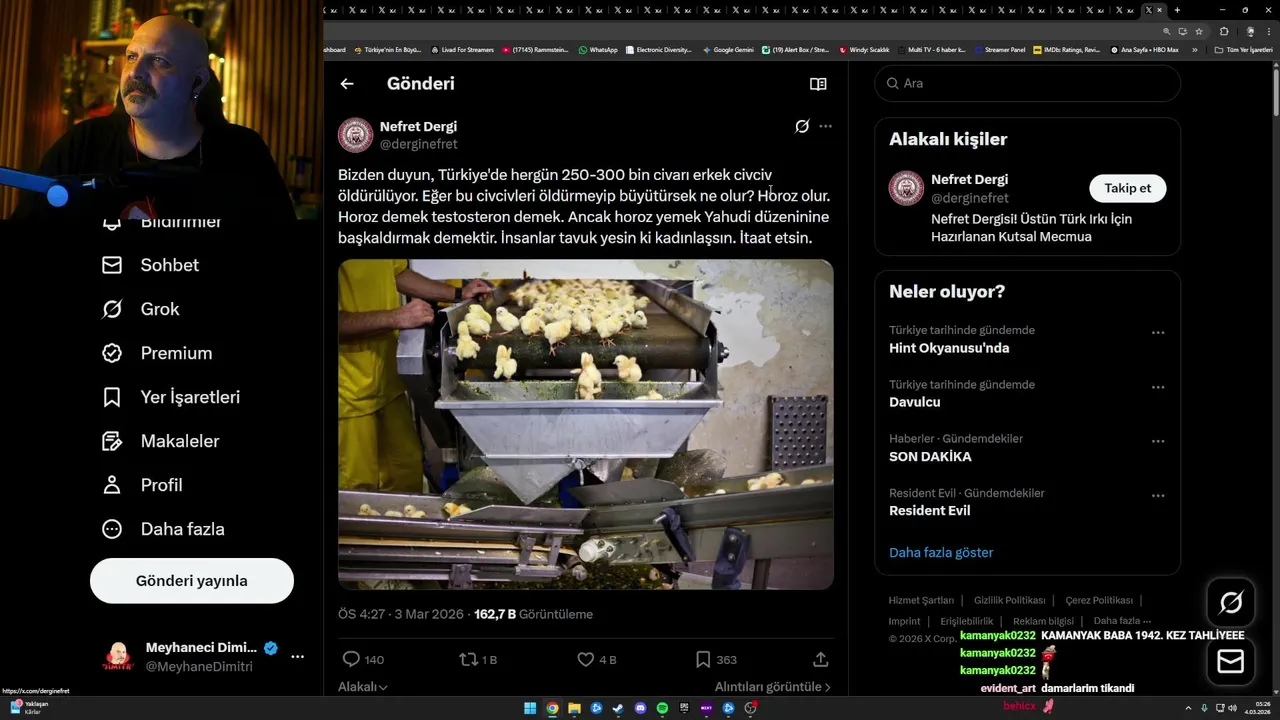
Task: Open the Davulcu trending topic
Action: coord(915,403)
